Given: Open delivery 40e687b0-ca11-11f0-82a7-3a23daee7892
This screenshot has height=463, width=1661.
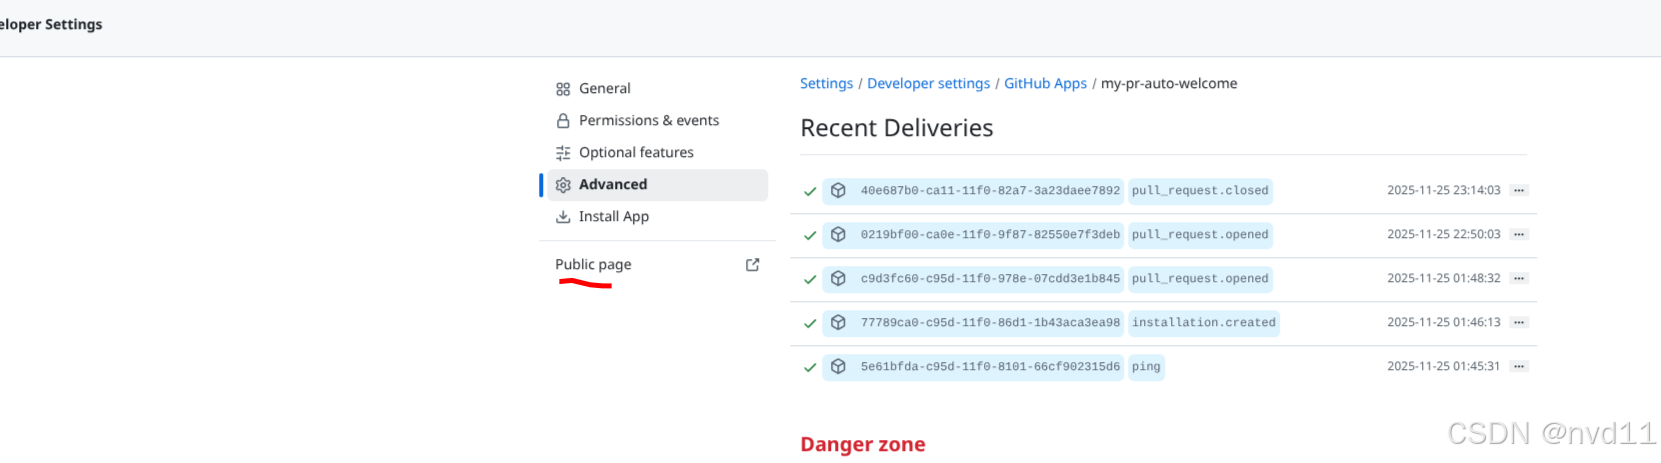Looking at the screenshot, I should coord(990,191).
